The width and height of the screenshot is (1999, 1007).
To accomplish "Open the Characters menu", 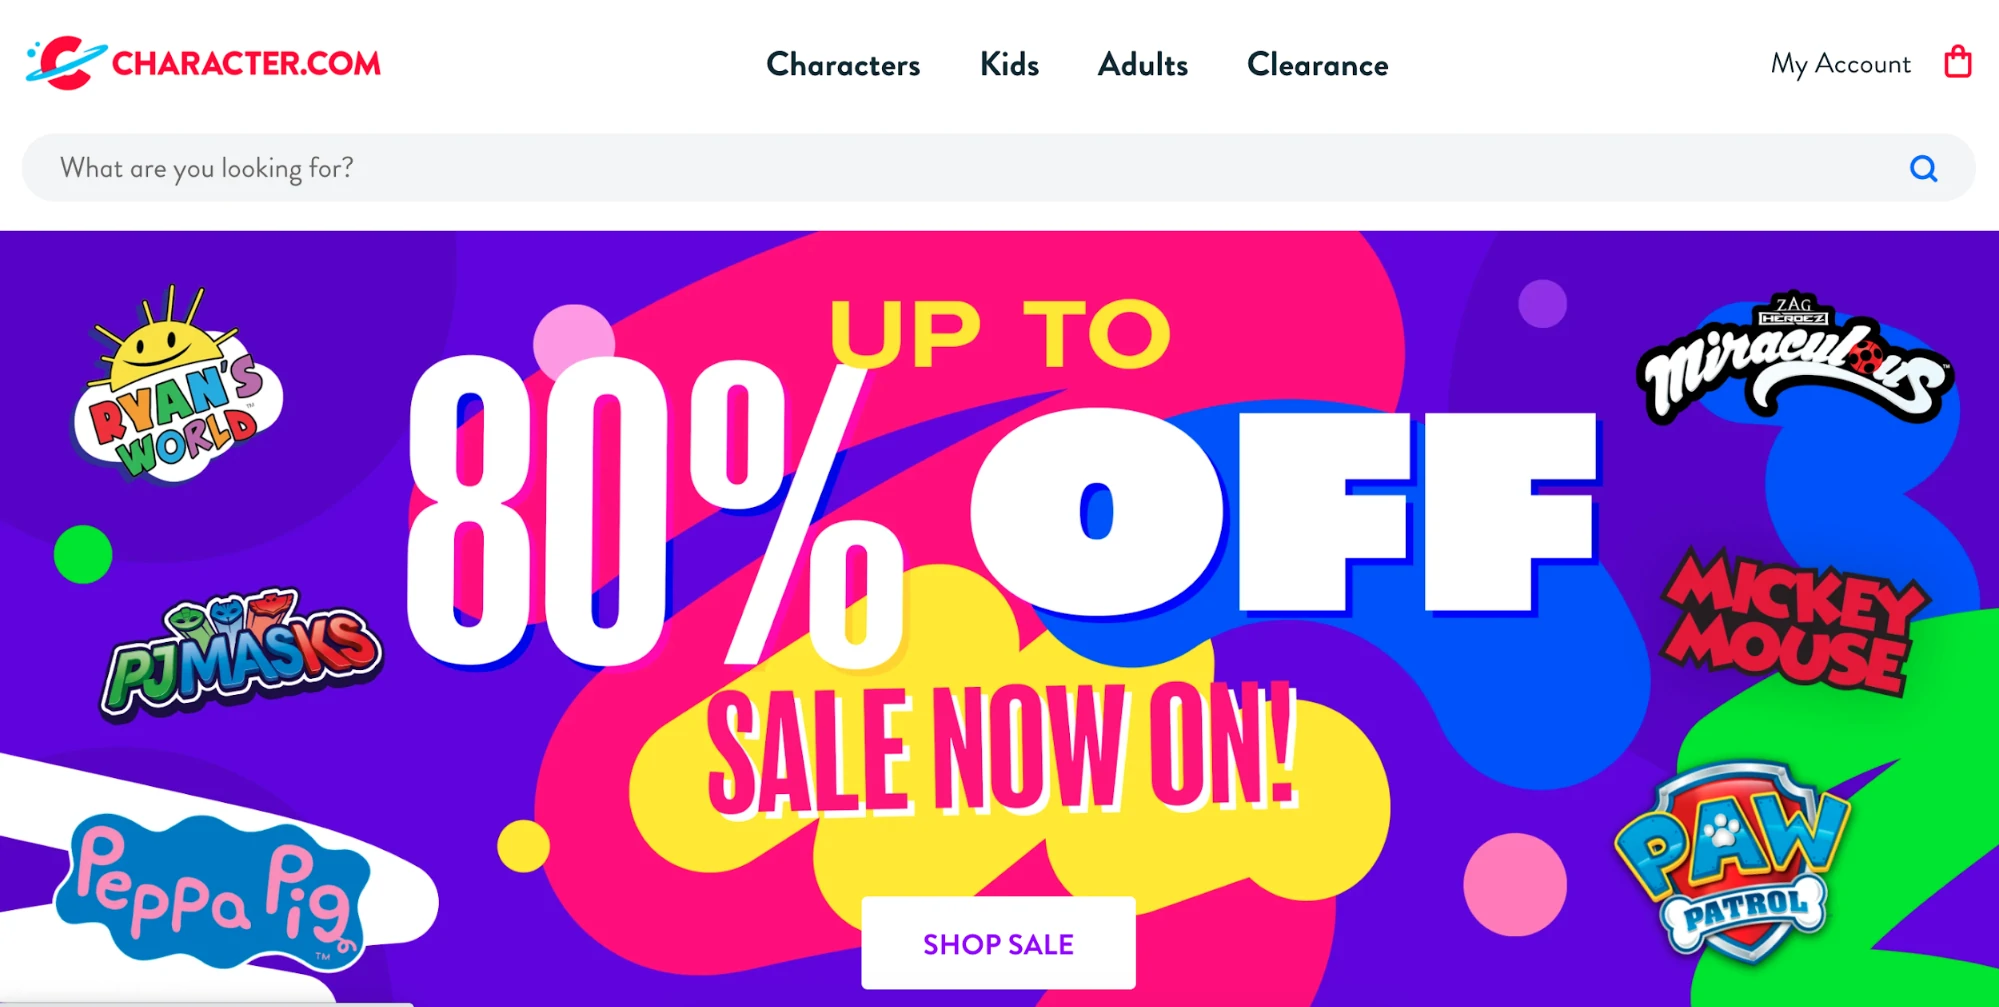I will pos(843,65).
